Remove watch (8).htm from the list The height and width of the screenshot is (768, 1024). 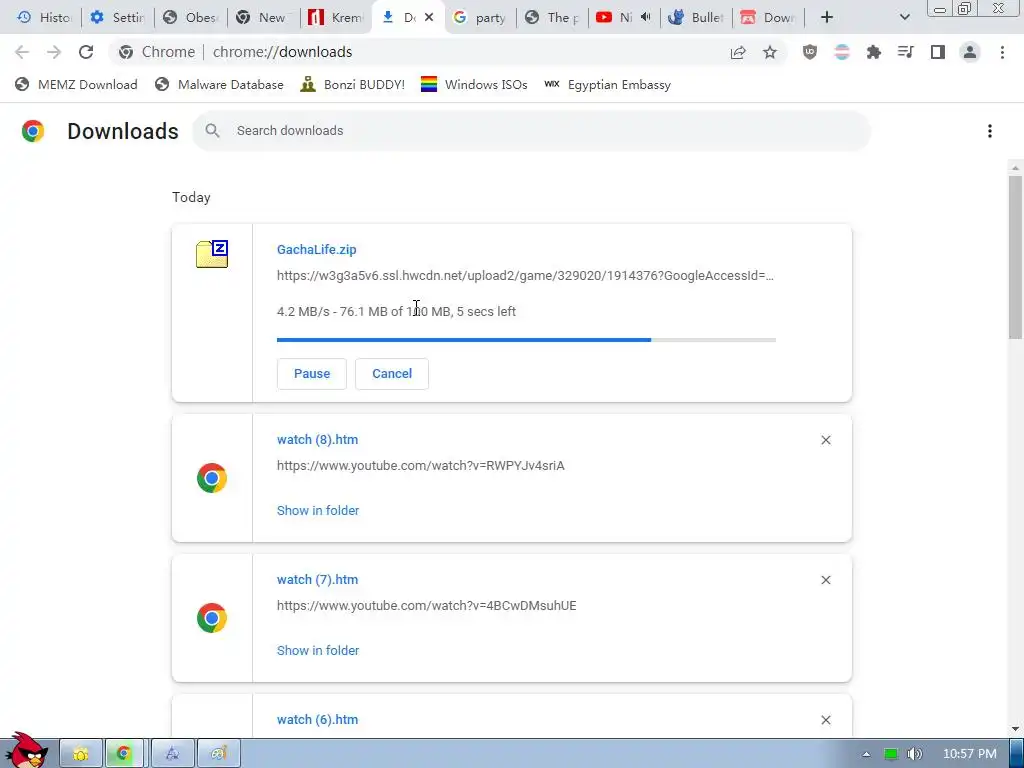point(825,440)
